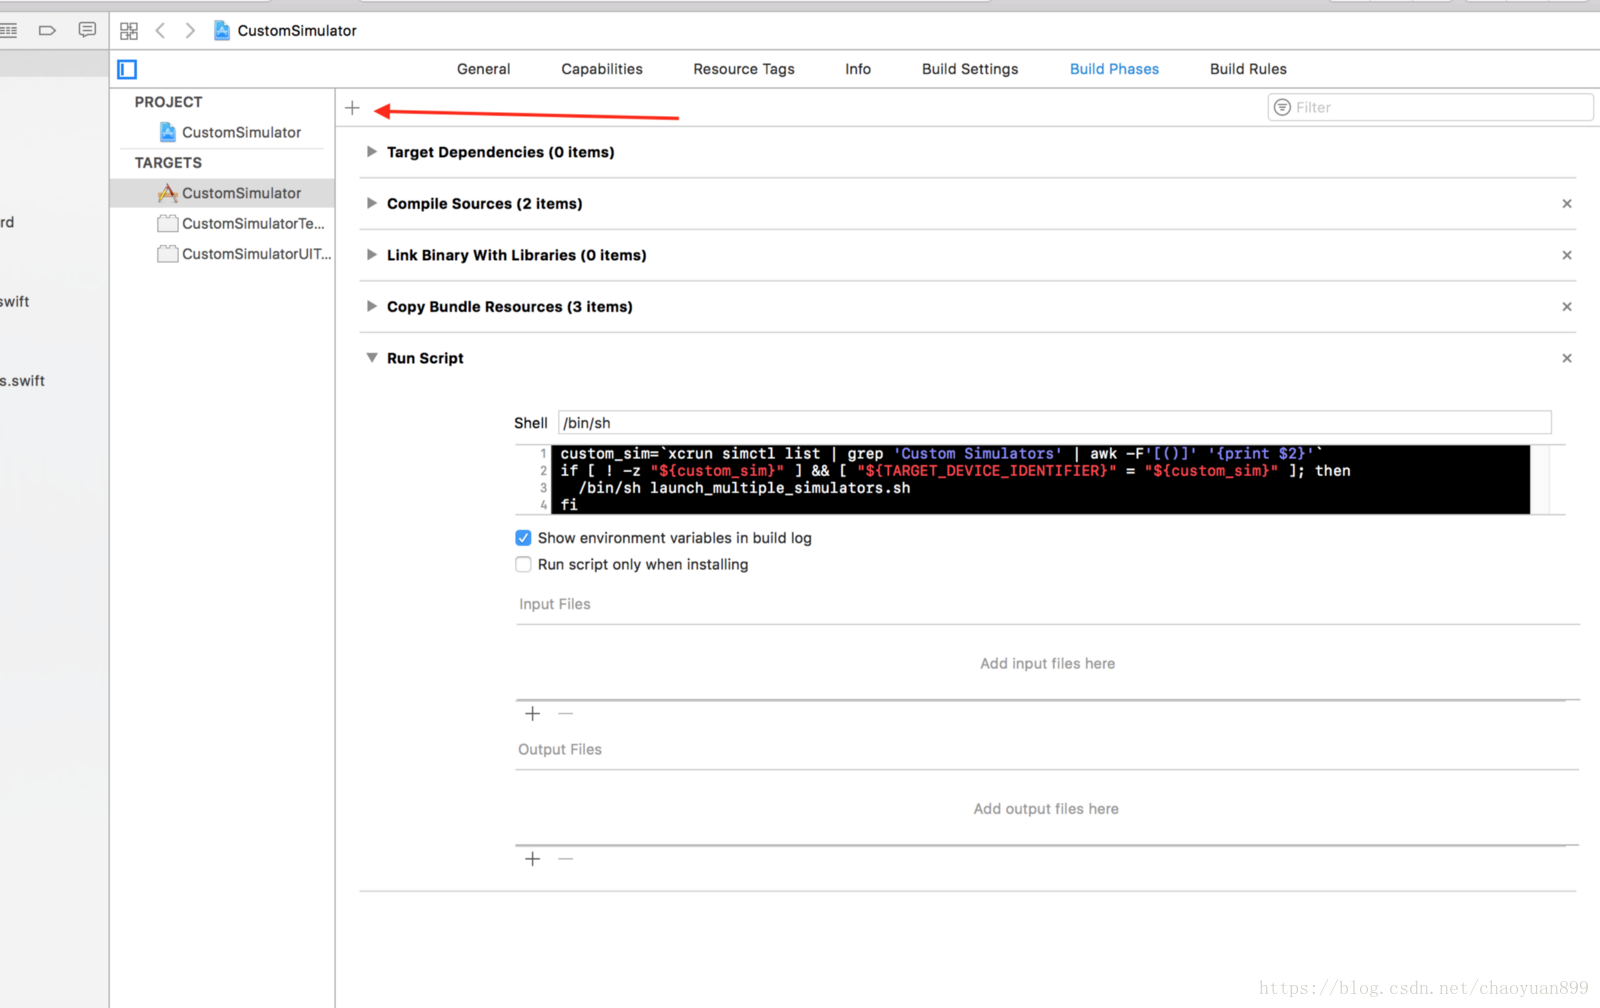Remove the Link Binary With Libraries phase
The image size is (1600, 1008).
coord(1567,255)
